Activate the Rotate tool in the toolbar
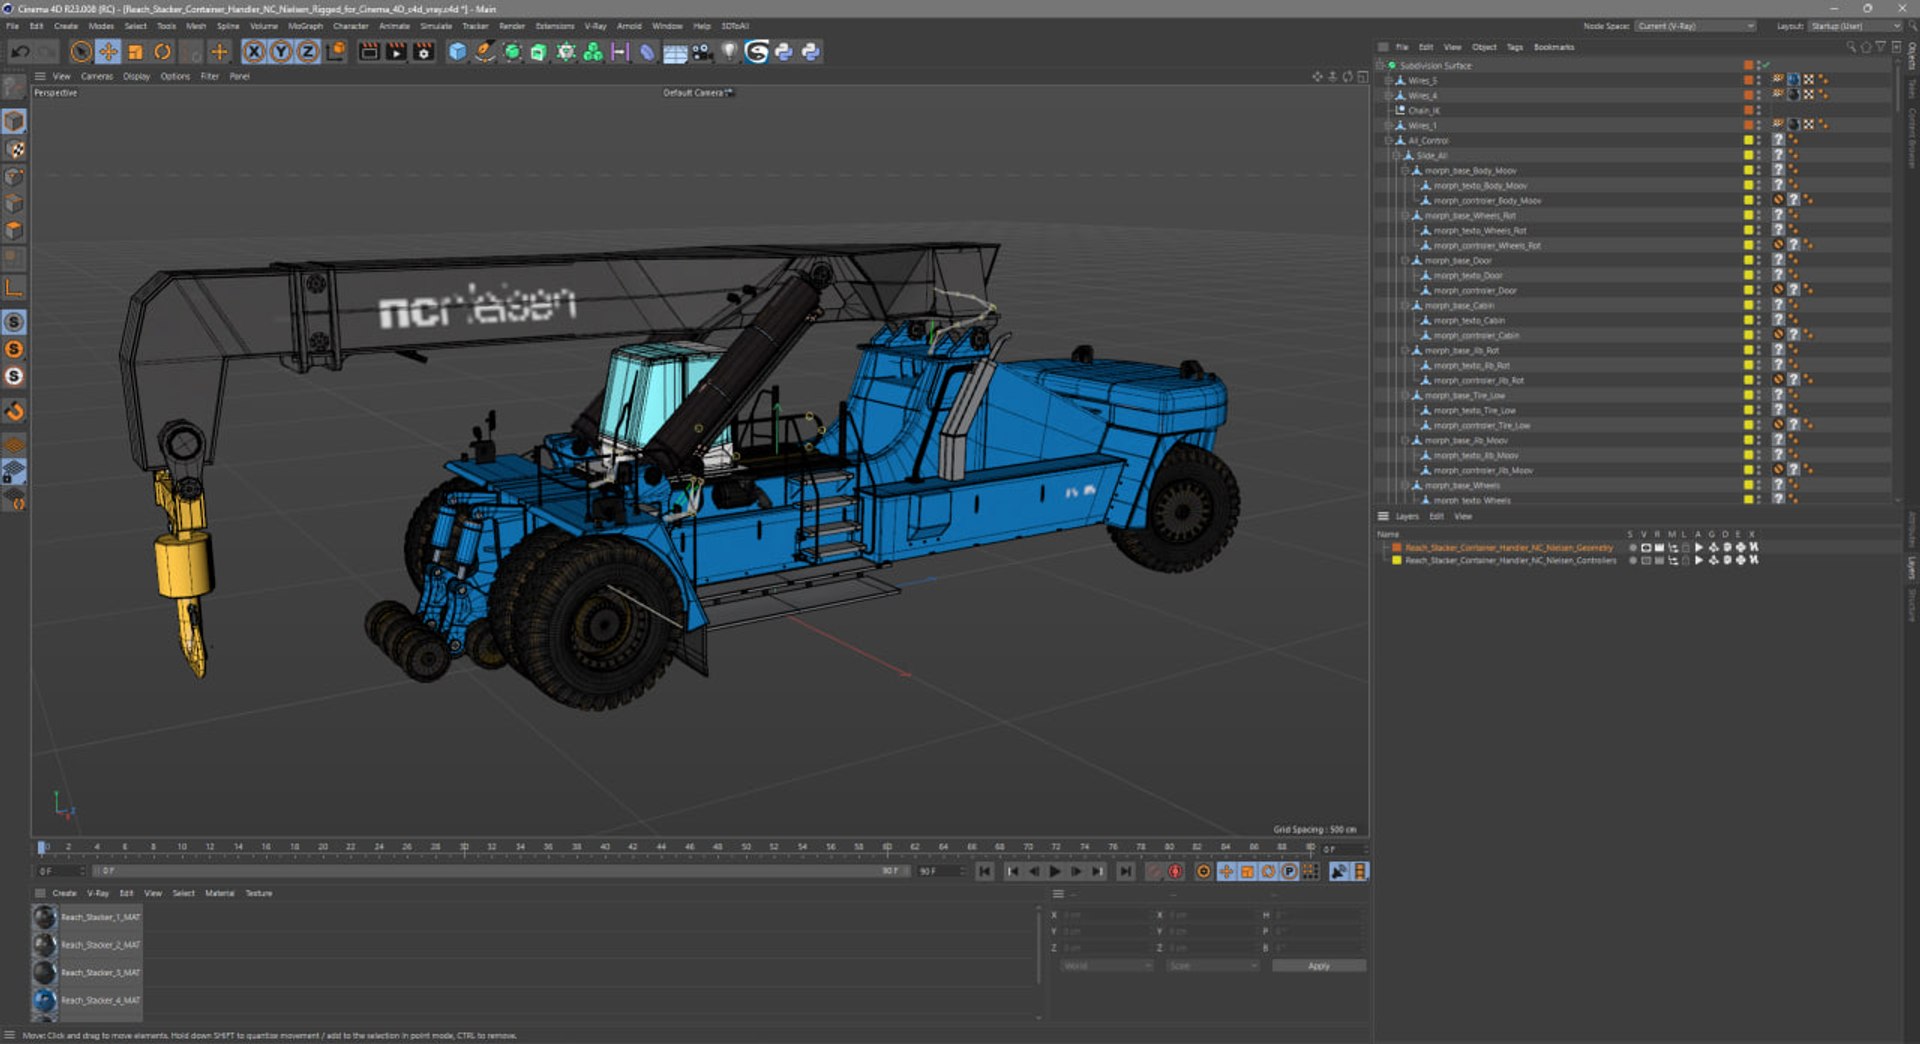This screenshot has width=1920, height=1044. click(162, 52)
